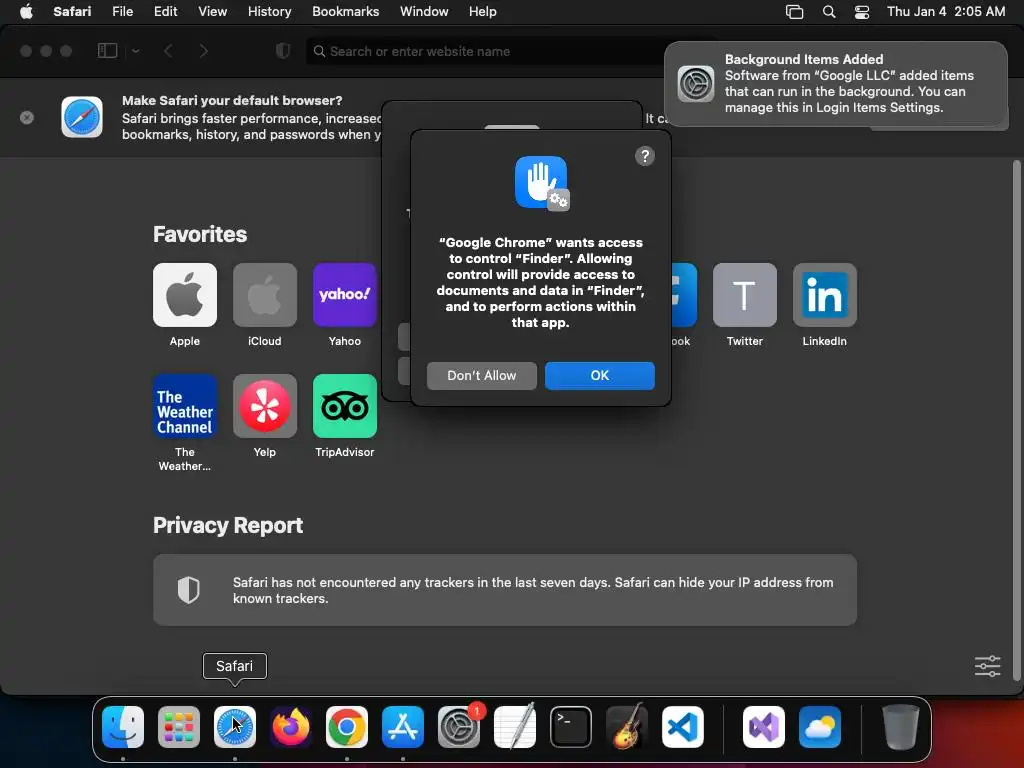Open the History menu
The height and width of the screenshot is (768, 1024).
click(269, 11)
